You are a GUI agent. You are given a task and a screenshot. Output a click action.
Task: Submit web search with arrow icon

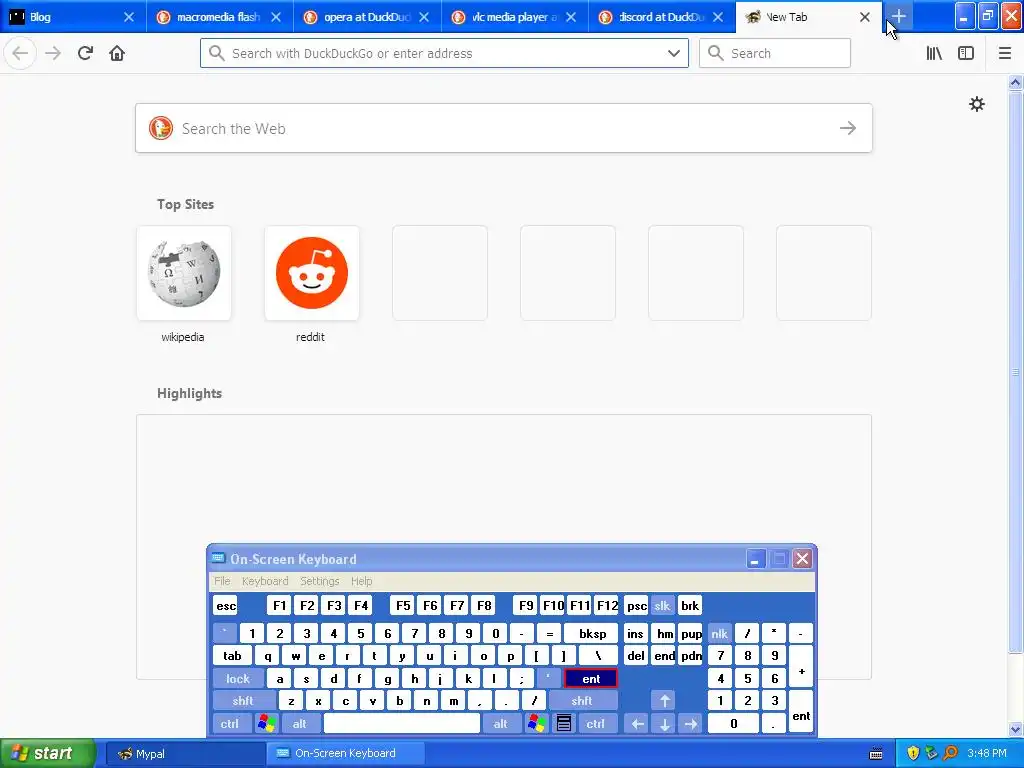point(848,128)
